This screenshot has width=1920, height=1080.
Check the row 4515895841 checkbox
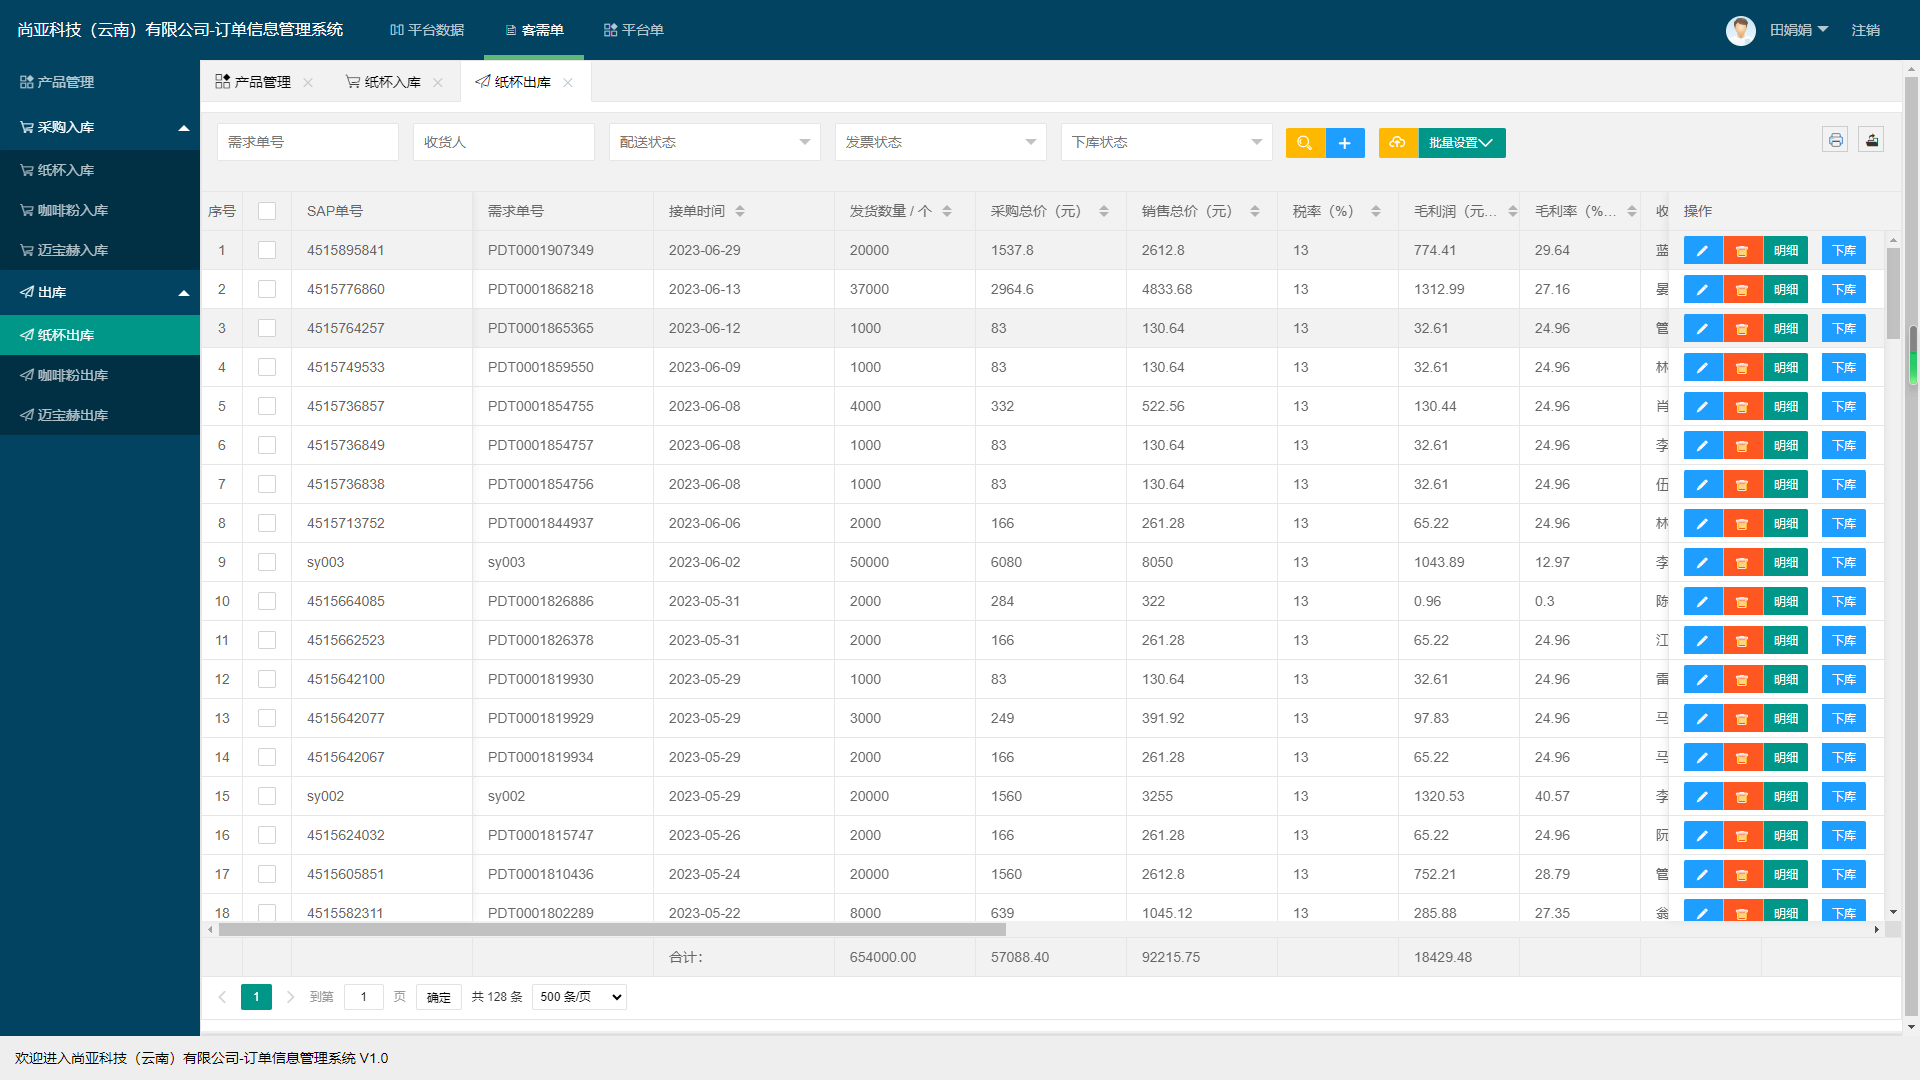pyautogui.click(x=267, y=250)
